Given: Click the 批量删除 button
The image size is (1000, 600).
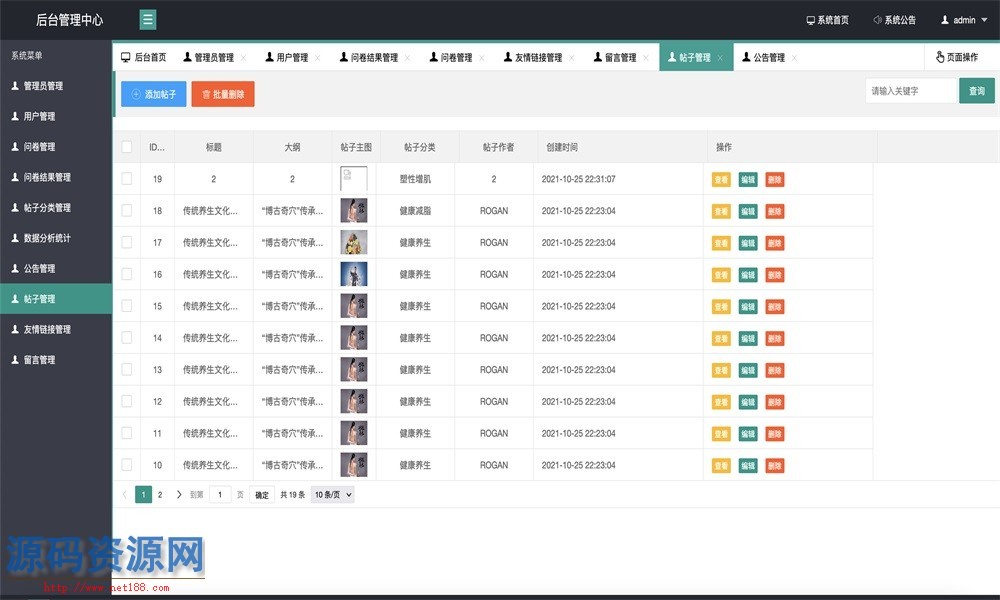Looking at the screenshot, I should 223,94.
